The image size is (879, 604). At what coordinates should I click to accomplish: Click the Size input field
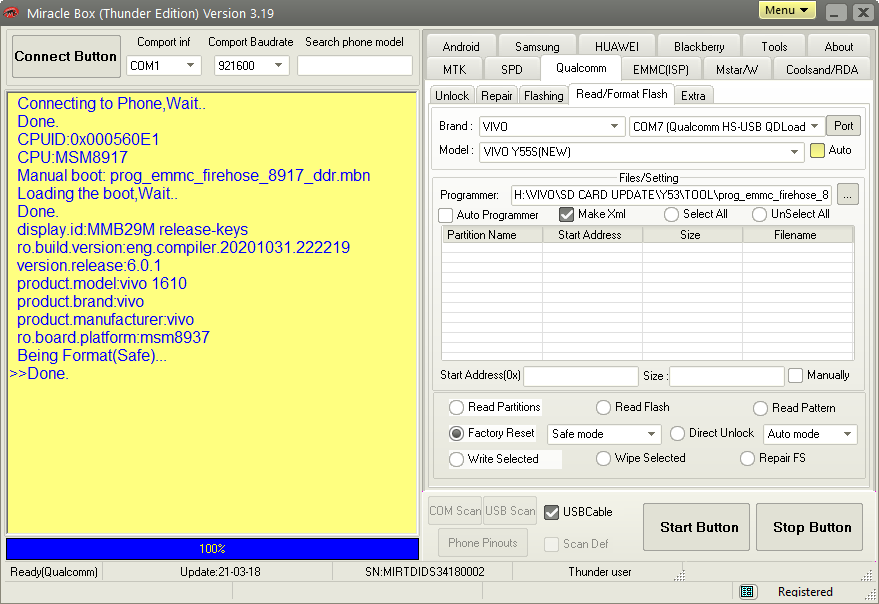point(727,376)
